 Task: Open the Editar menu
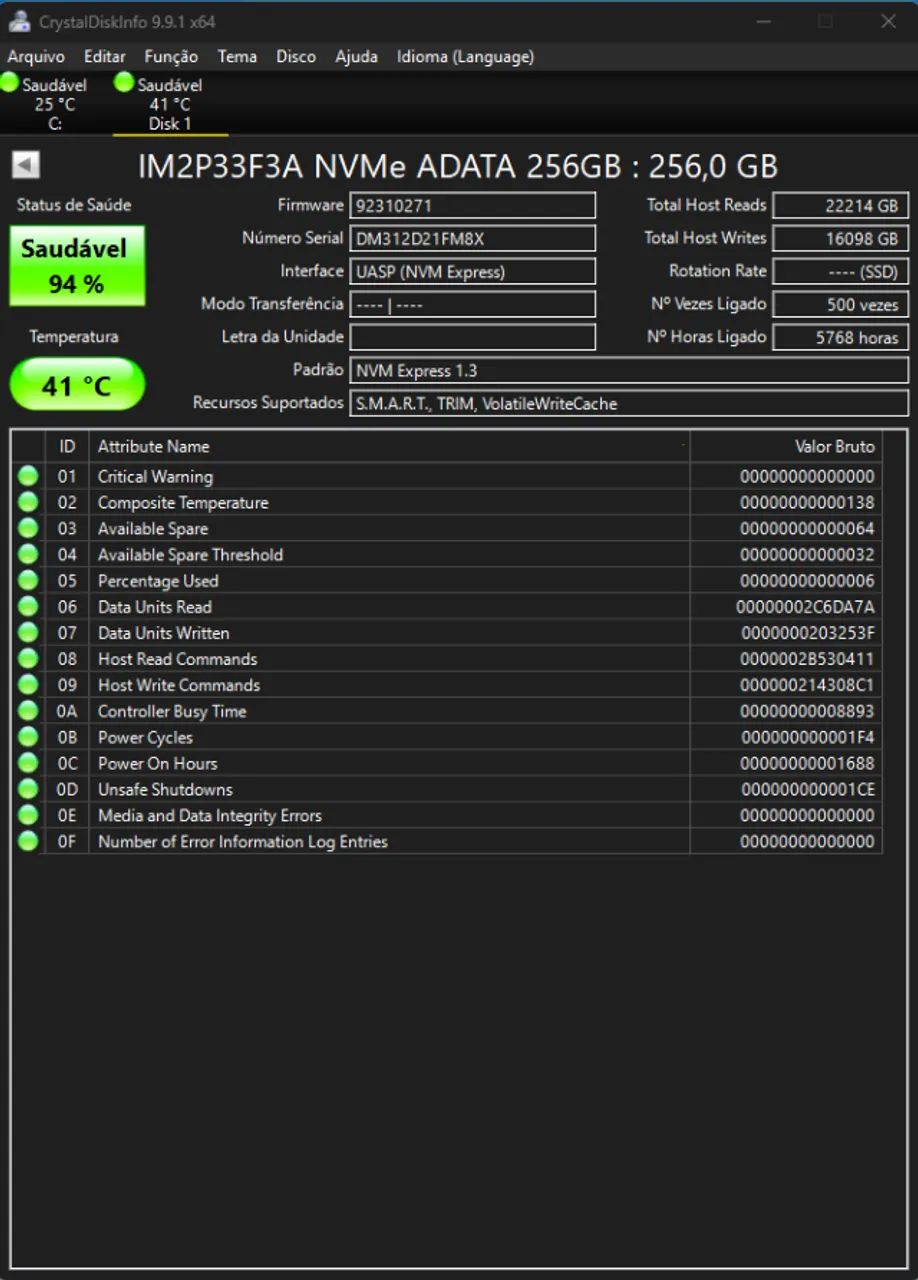point(105,56)
